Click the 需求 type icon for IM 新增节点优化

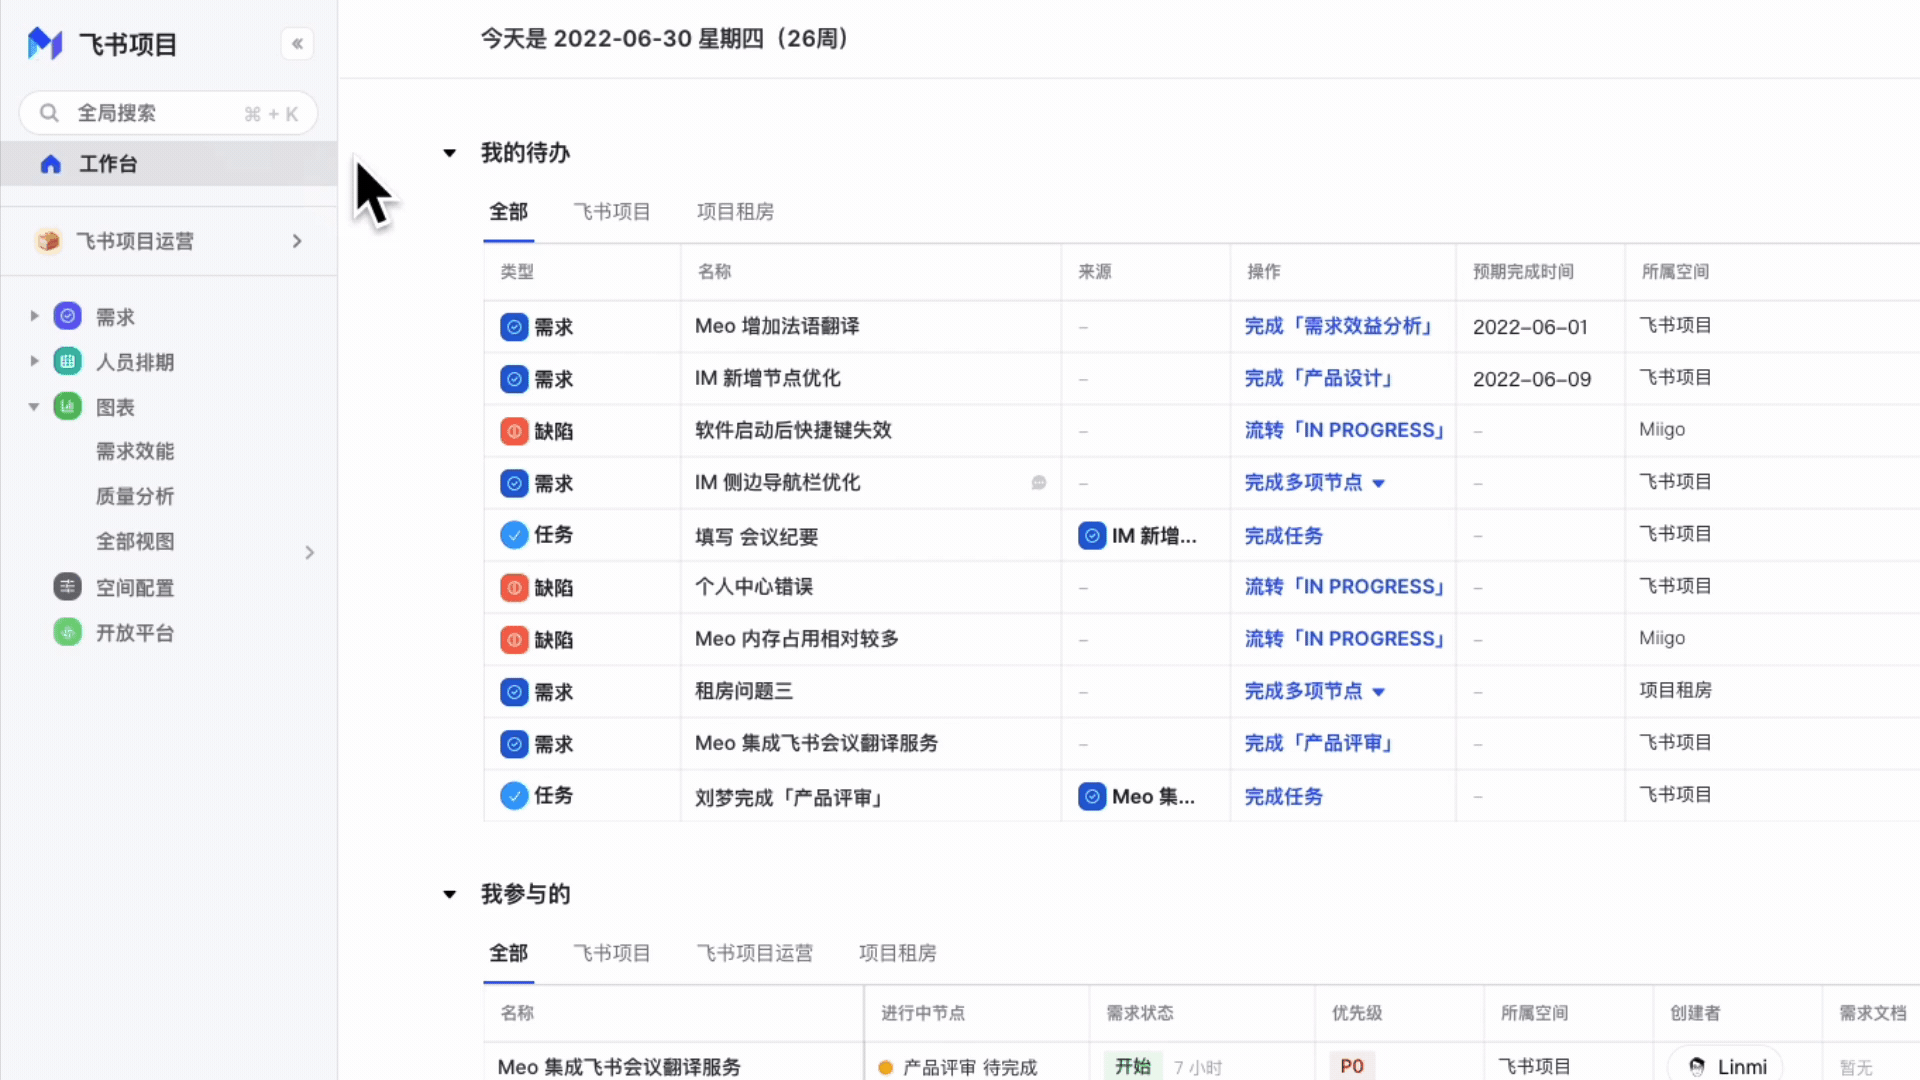tap(514, 379)
